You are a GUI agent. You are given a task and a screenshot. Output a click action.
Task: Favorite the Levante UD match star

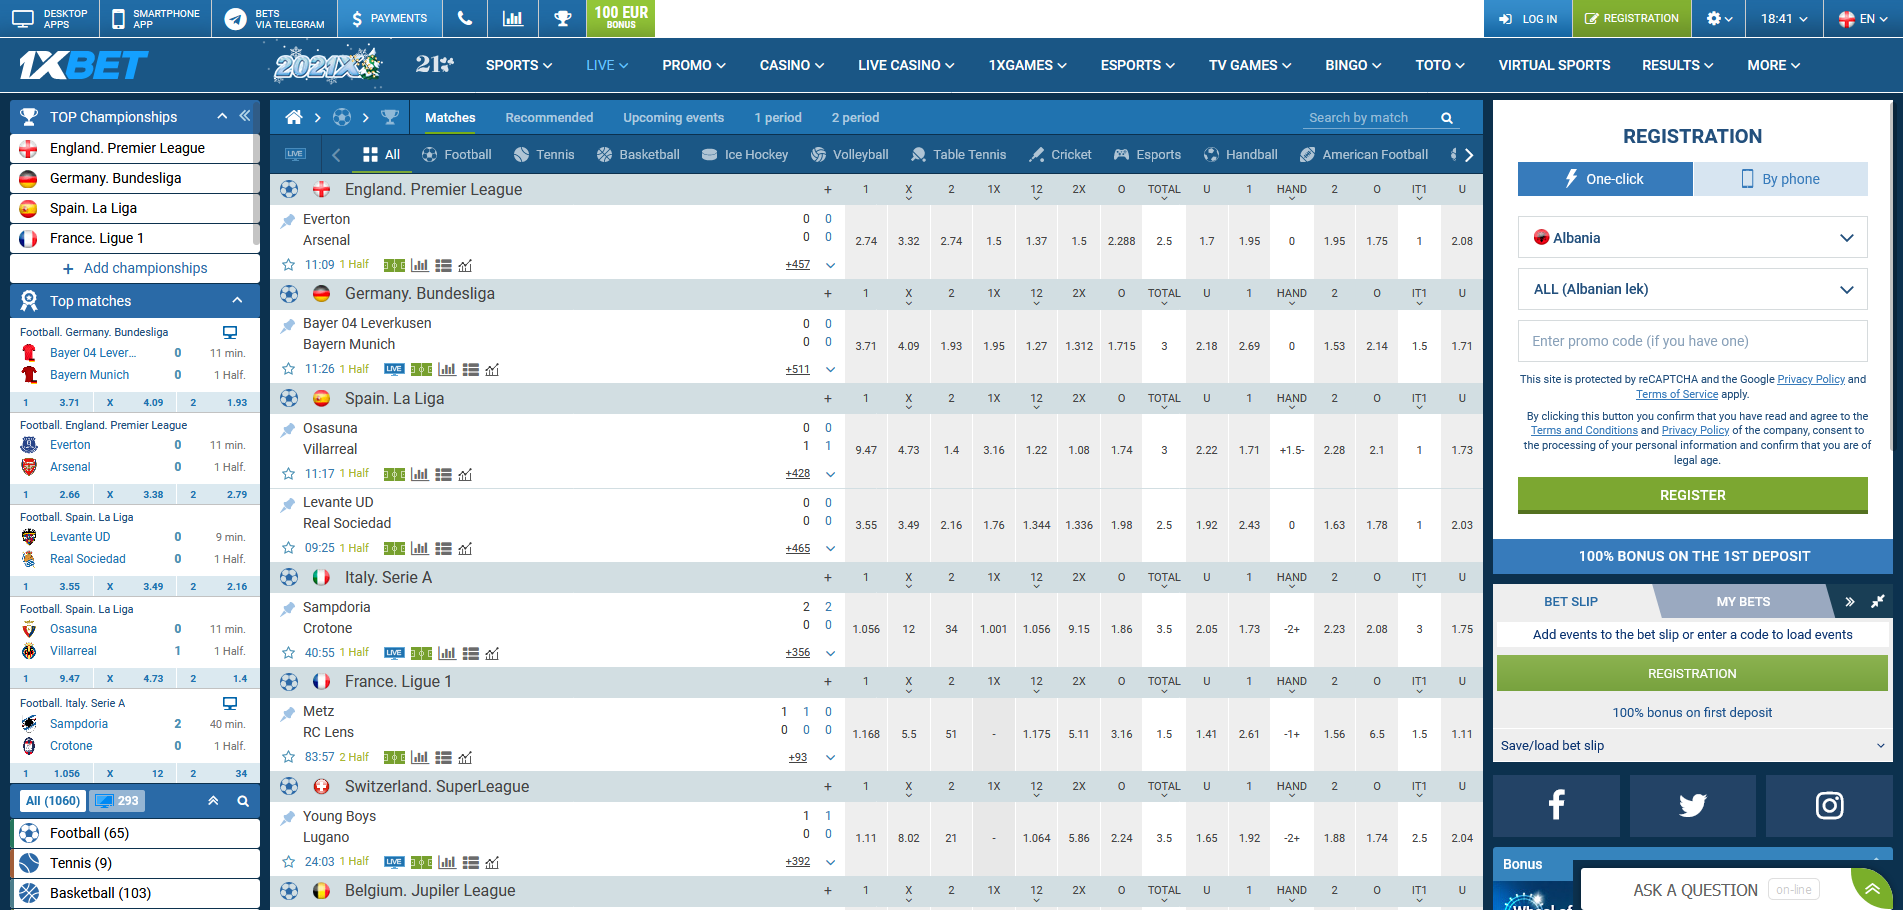click(289, 548)
